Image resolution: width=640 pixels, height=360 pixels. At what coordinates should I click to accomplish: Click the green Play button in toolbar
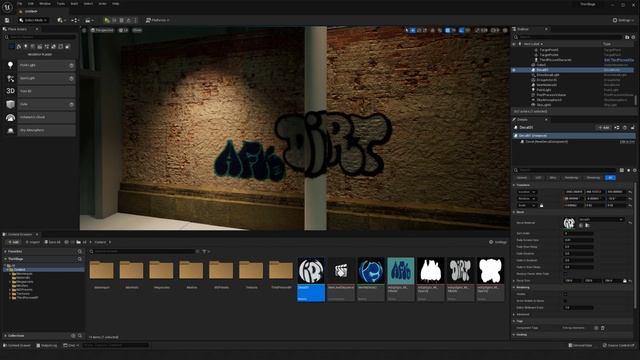pos(107,20)
